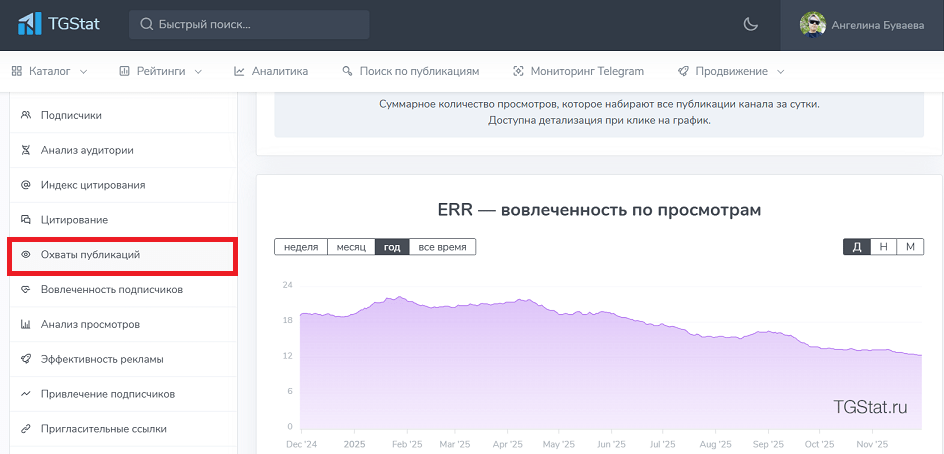Click the TGStat logo icon

(29, 24)
